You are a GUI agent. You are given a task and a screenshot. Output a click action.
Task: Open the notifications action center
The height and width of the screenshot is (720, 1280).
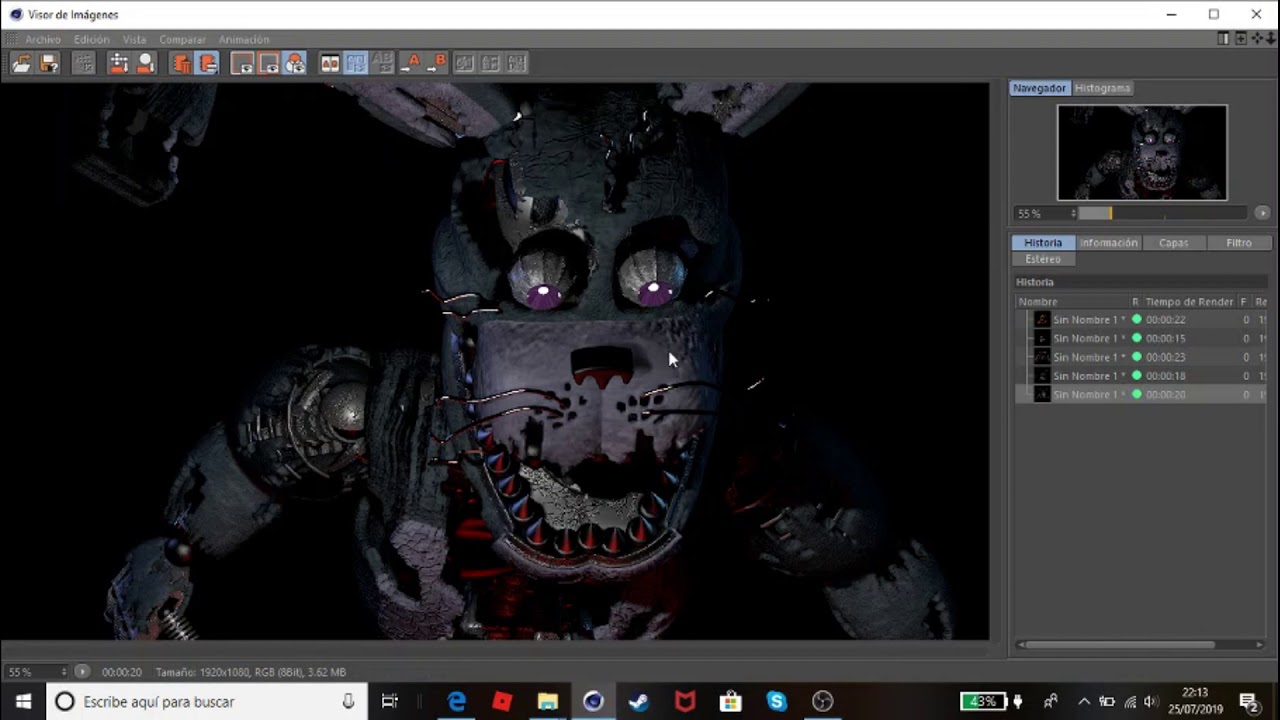coord(1248,702)
